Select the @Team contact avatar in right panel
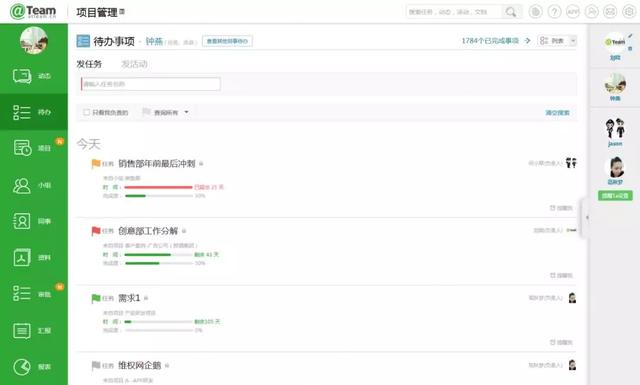 pyautogui.click(x=615, y=42)
